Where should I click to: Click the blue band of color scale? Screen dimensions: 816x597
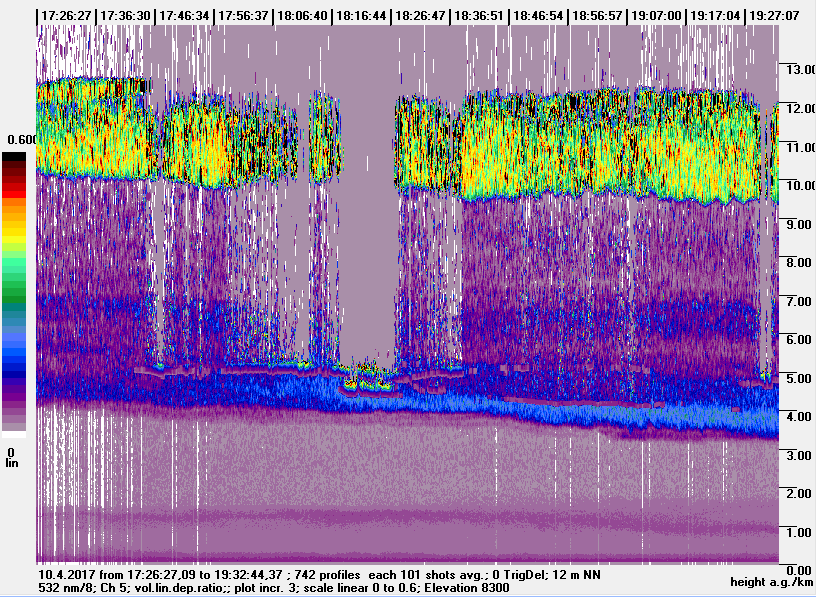pyautogui.click(x=14, y=351)
